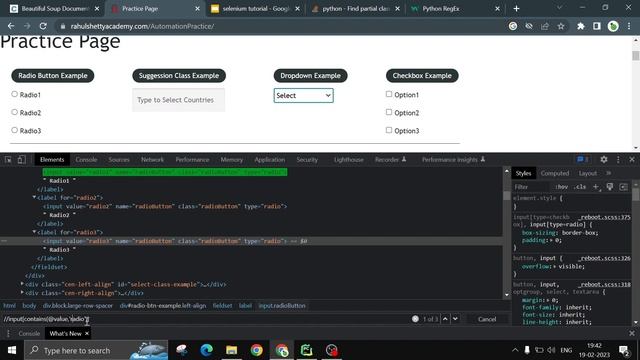Image resolution: width=640 pixels, height=360 pixels.
Task: Close the What's New drawer tab
Action: 87,333
